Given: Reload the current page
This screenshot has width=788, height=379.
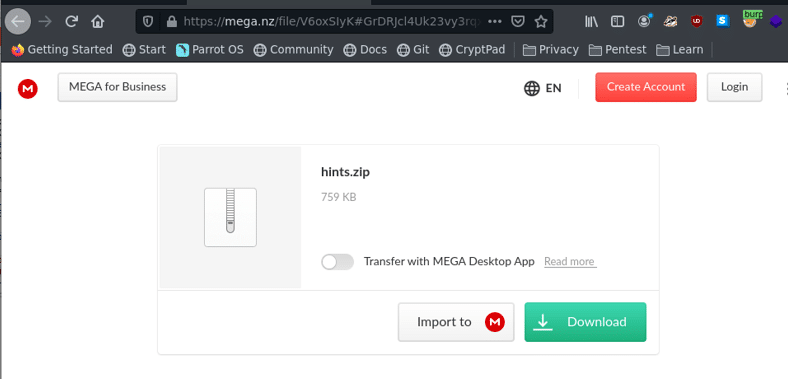Looking at the screenshot, I should coord(71,21).
